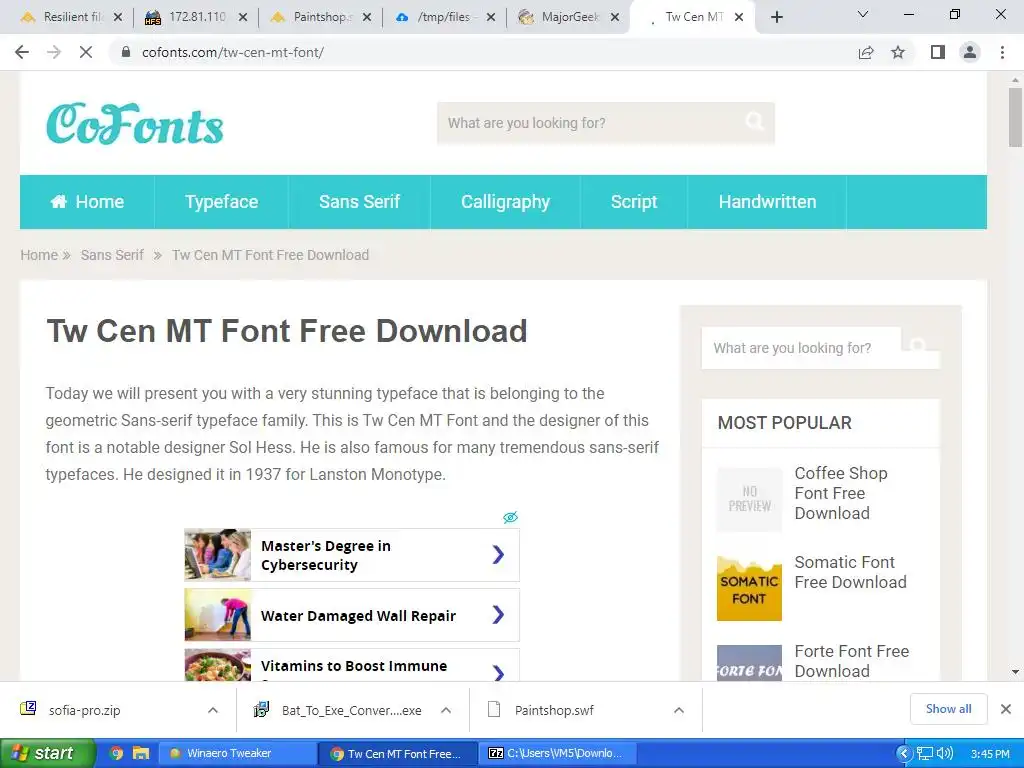The height and width of the screenshot is (768, 1024).
Task: Open Chrome's three-dot menu
Action: [x=1002, y=52]
